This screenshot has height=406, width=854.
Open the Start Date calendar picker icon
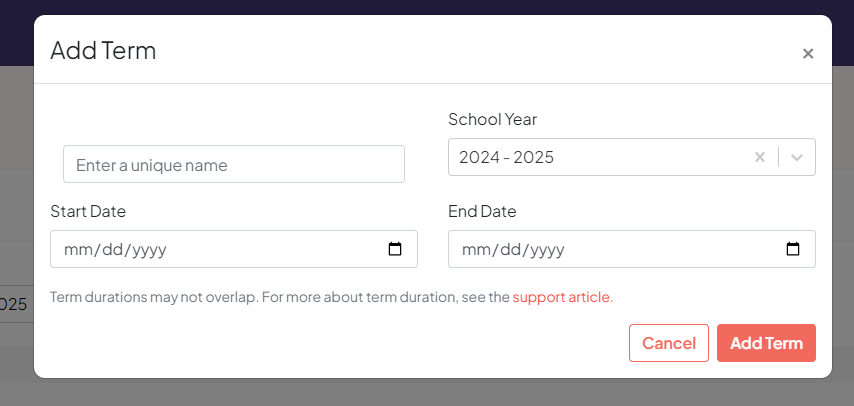(395, 249)
